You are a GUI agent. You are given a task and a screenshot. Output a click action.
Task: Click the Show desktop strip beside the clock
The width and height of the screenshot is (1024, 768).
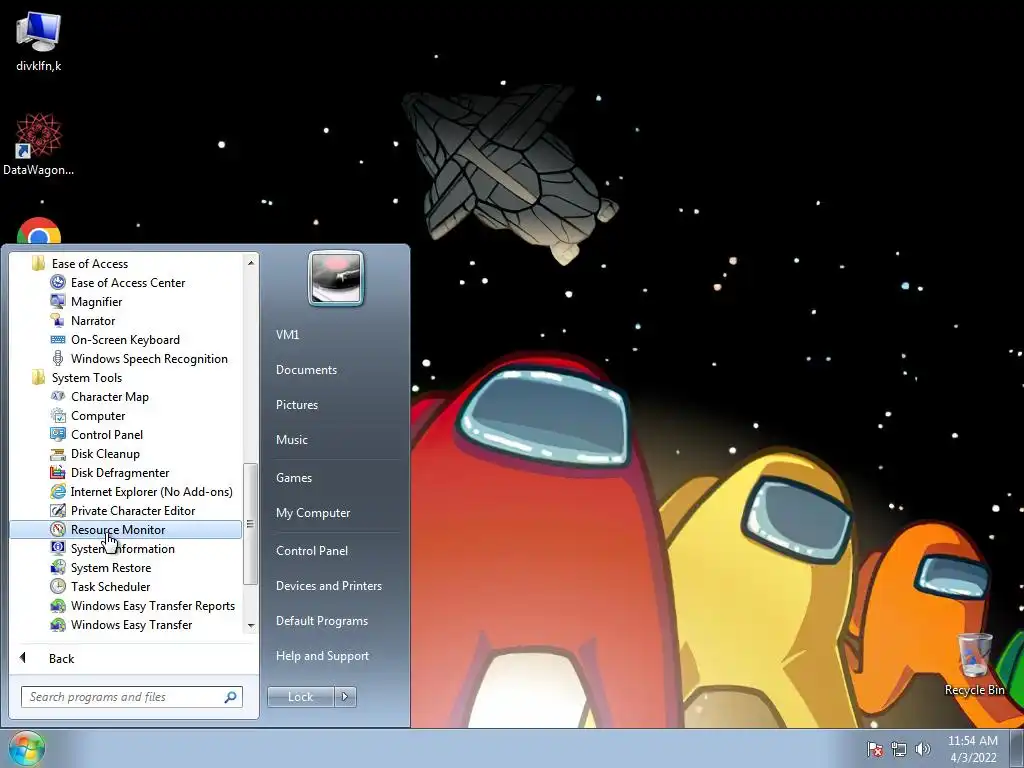(1017, 748)
